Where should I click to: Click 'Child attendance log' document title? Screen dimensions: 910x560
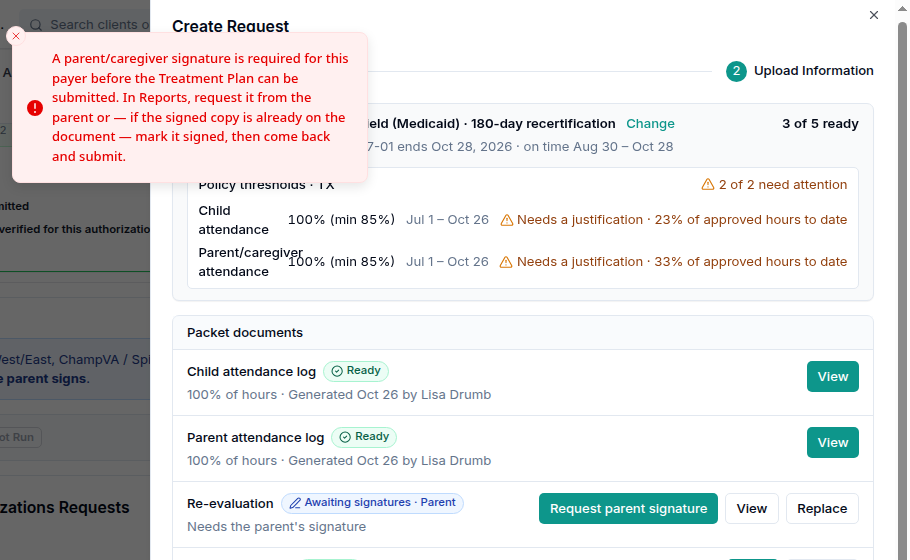click(x=251, y=372)
